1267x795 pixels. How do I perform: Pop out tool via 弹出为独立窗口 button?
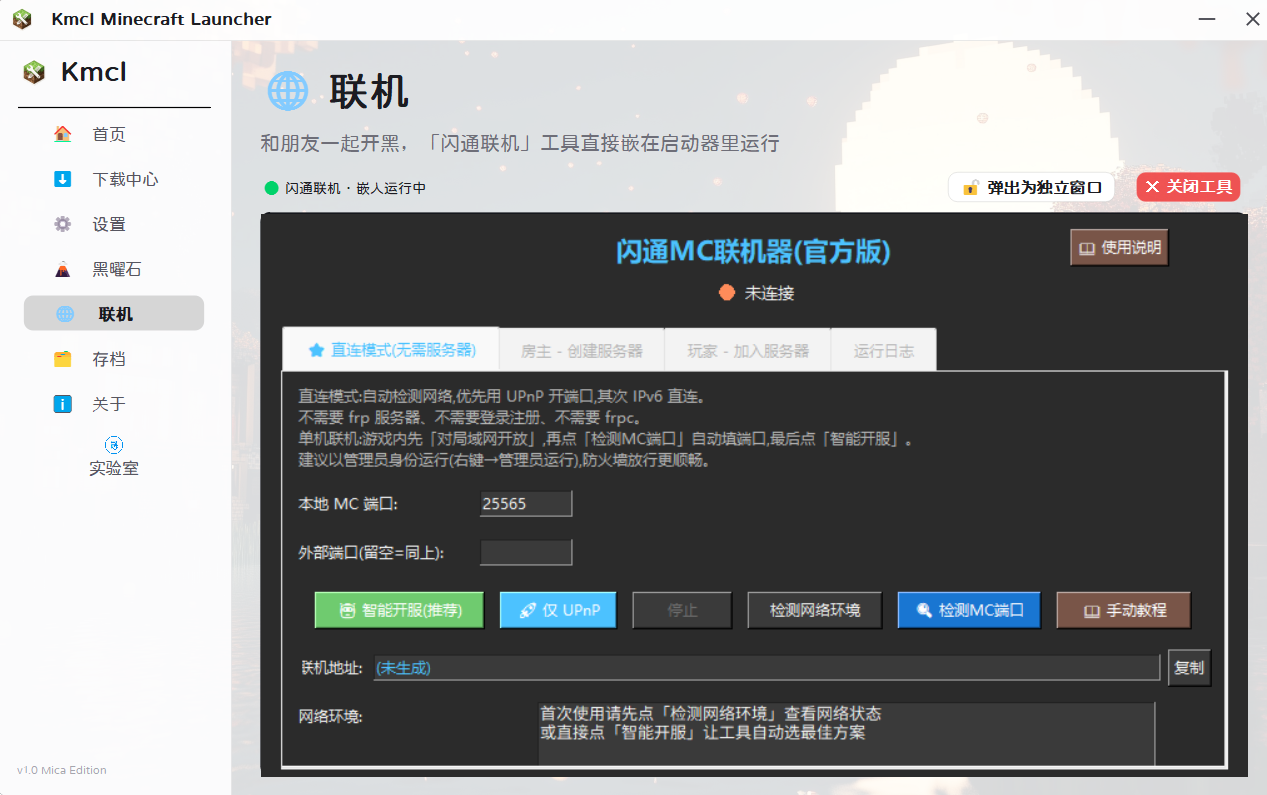(1031, 187)
